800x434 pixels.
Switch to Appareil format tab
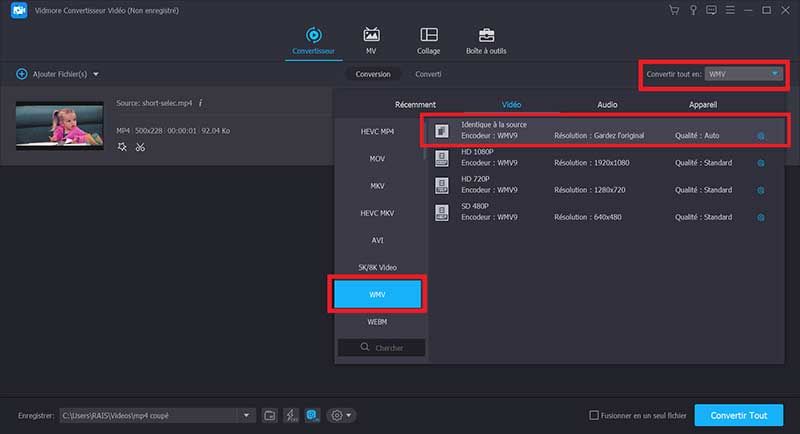pos(703,105)
